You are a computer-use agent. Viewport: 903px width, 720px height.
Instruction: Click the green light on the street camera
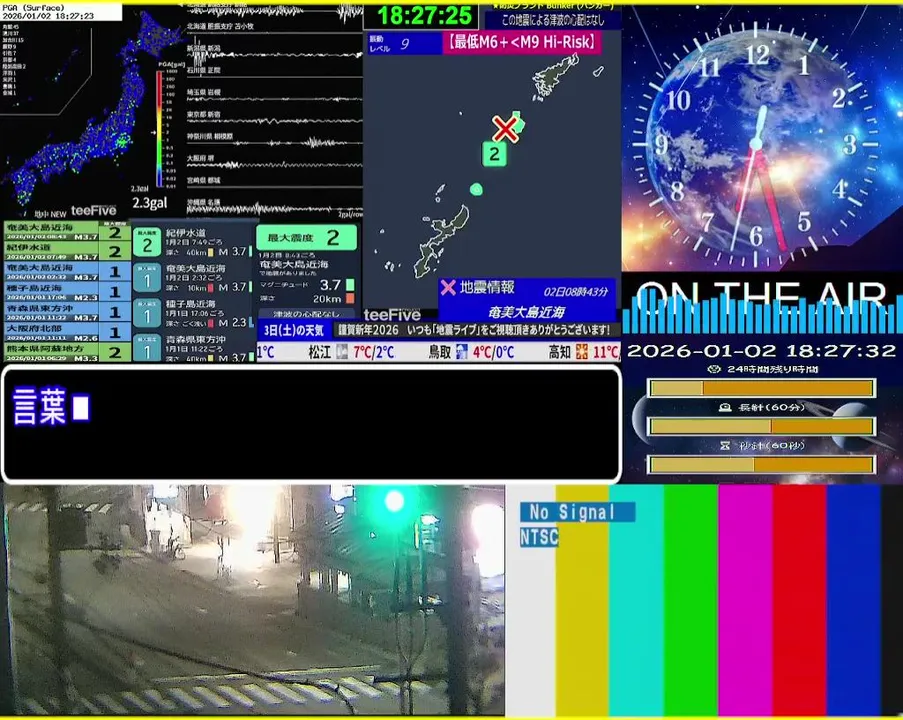[394, 501]
